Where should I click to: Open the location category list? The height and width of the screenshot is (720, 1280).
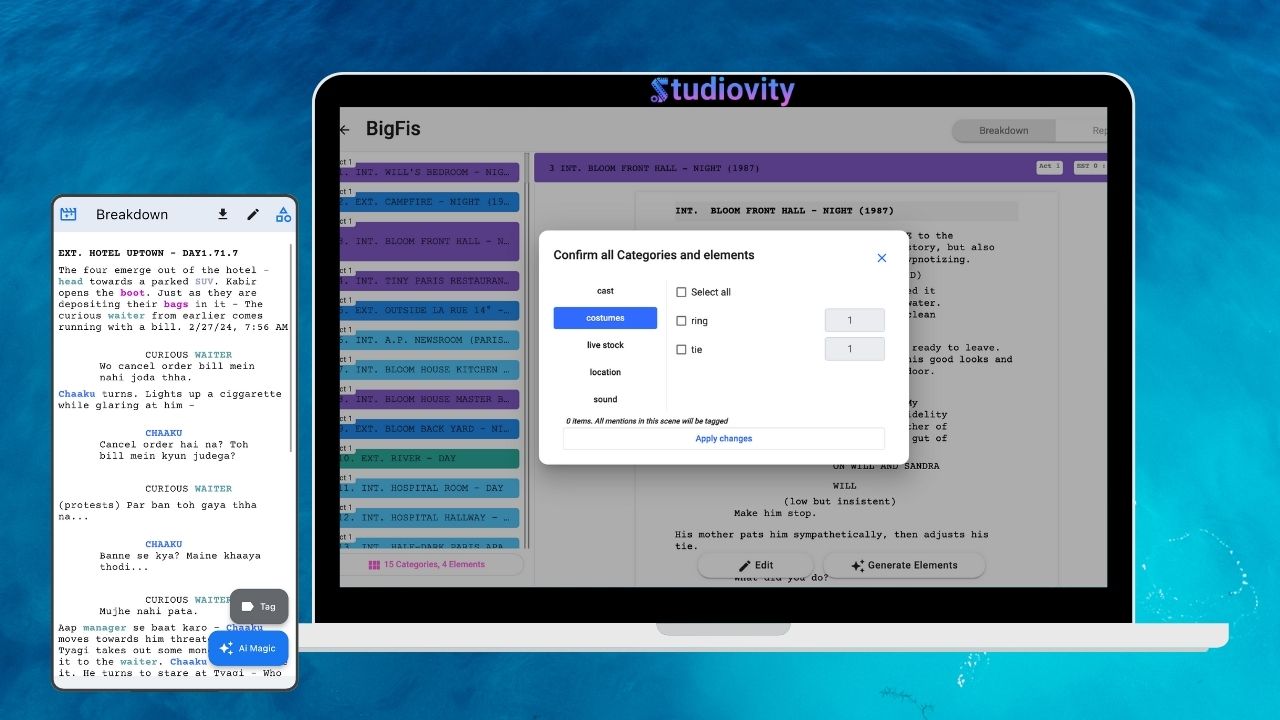pos(605,372)
